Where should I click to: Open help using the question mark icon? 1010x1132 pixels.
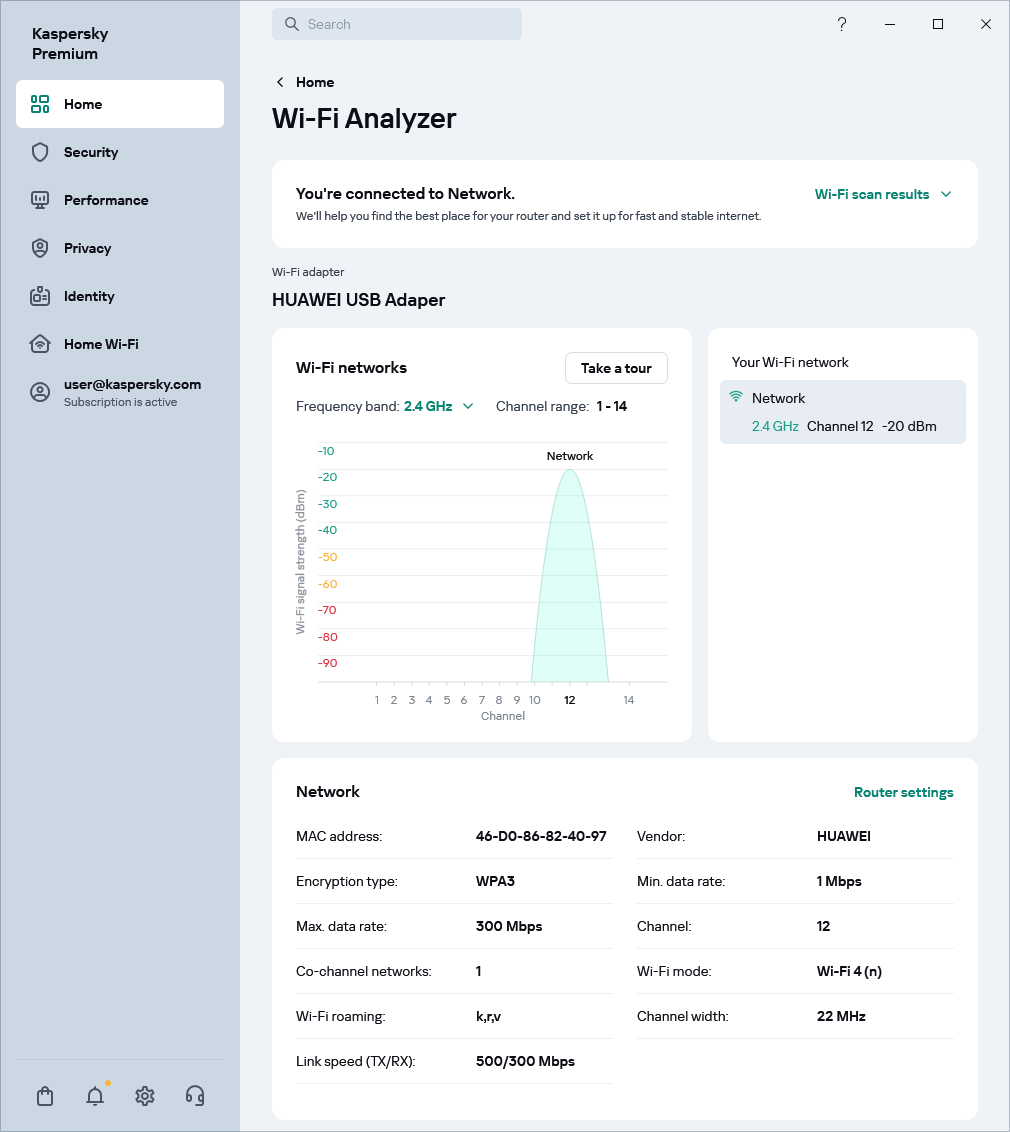coord(841,24)
